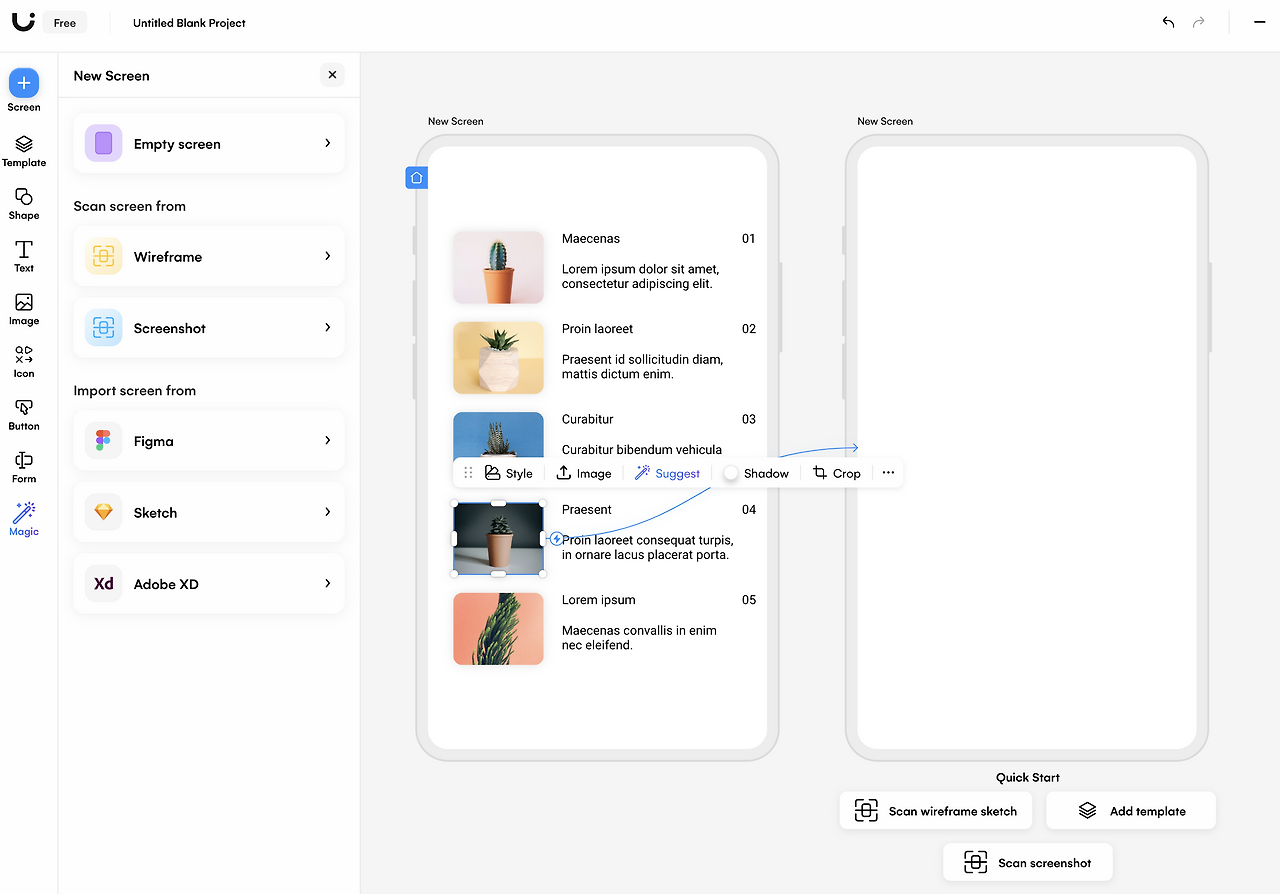
Task: Select the first screen's New Screen label
Action: click(456, 121)
